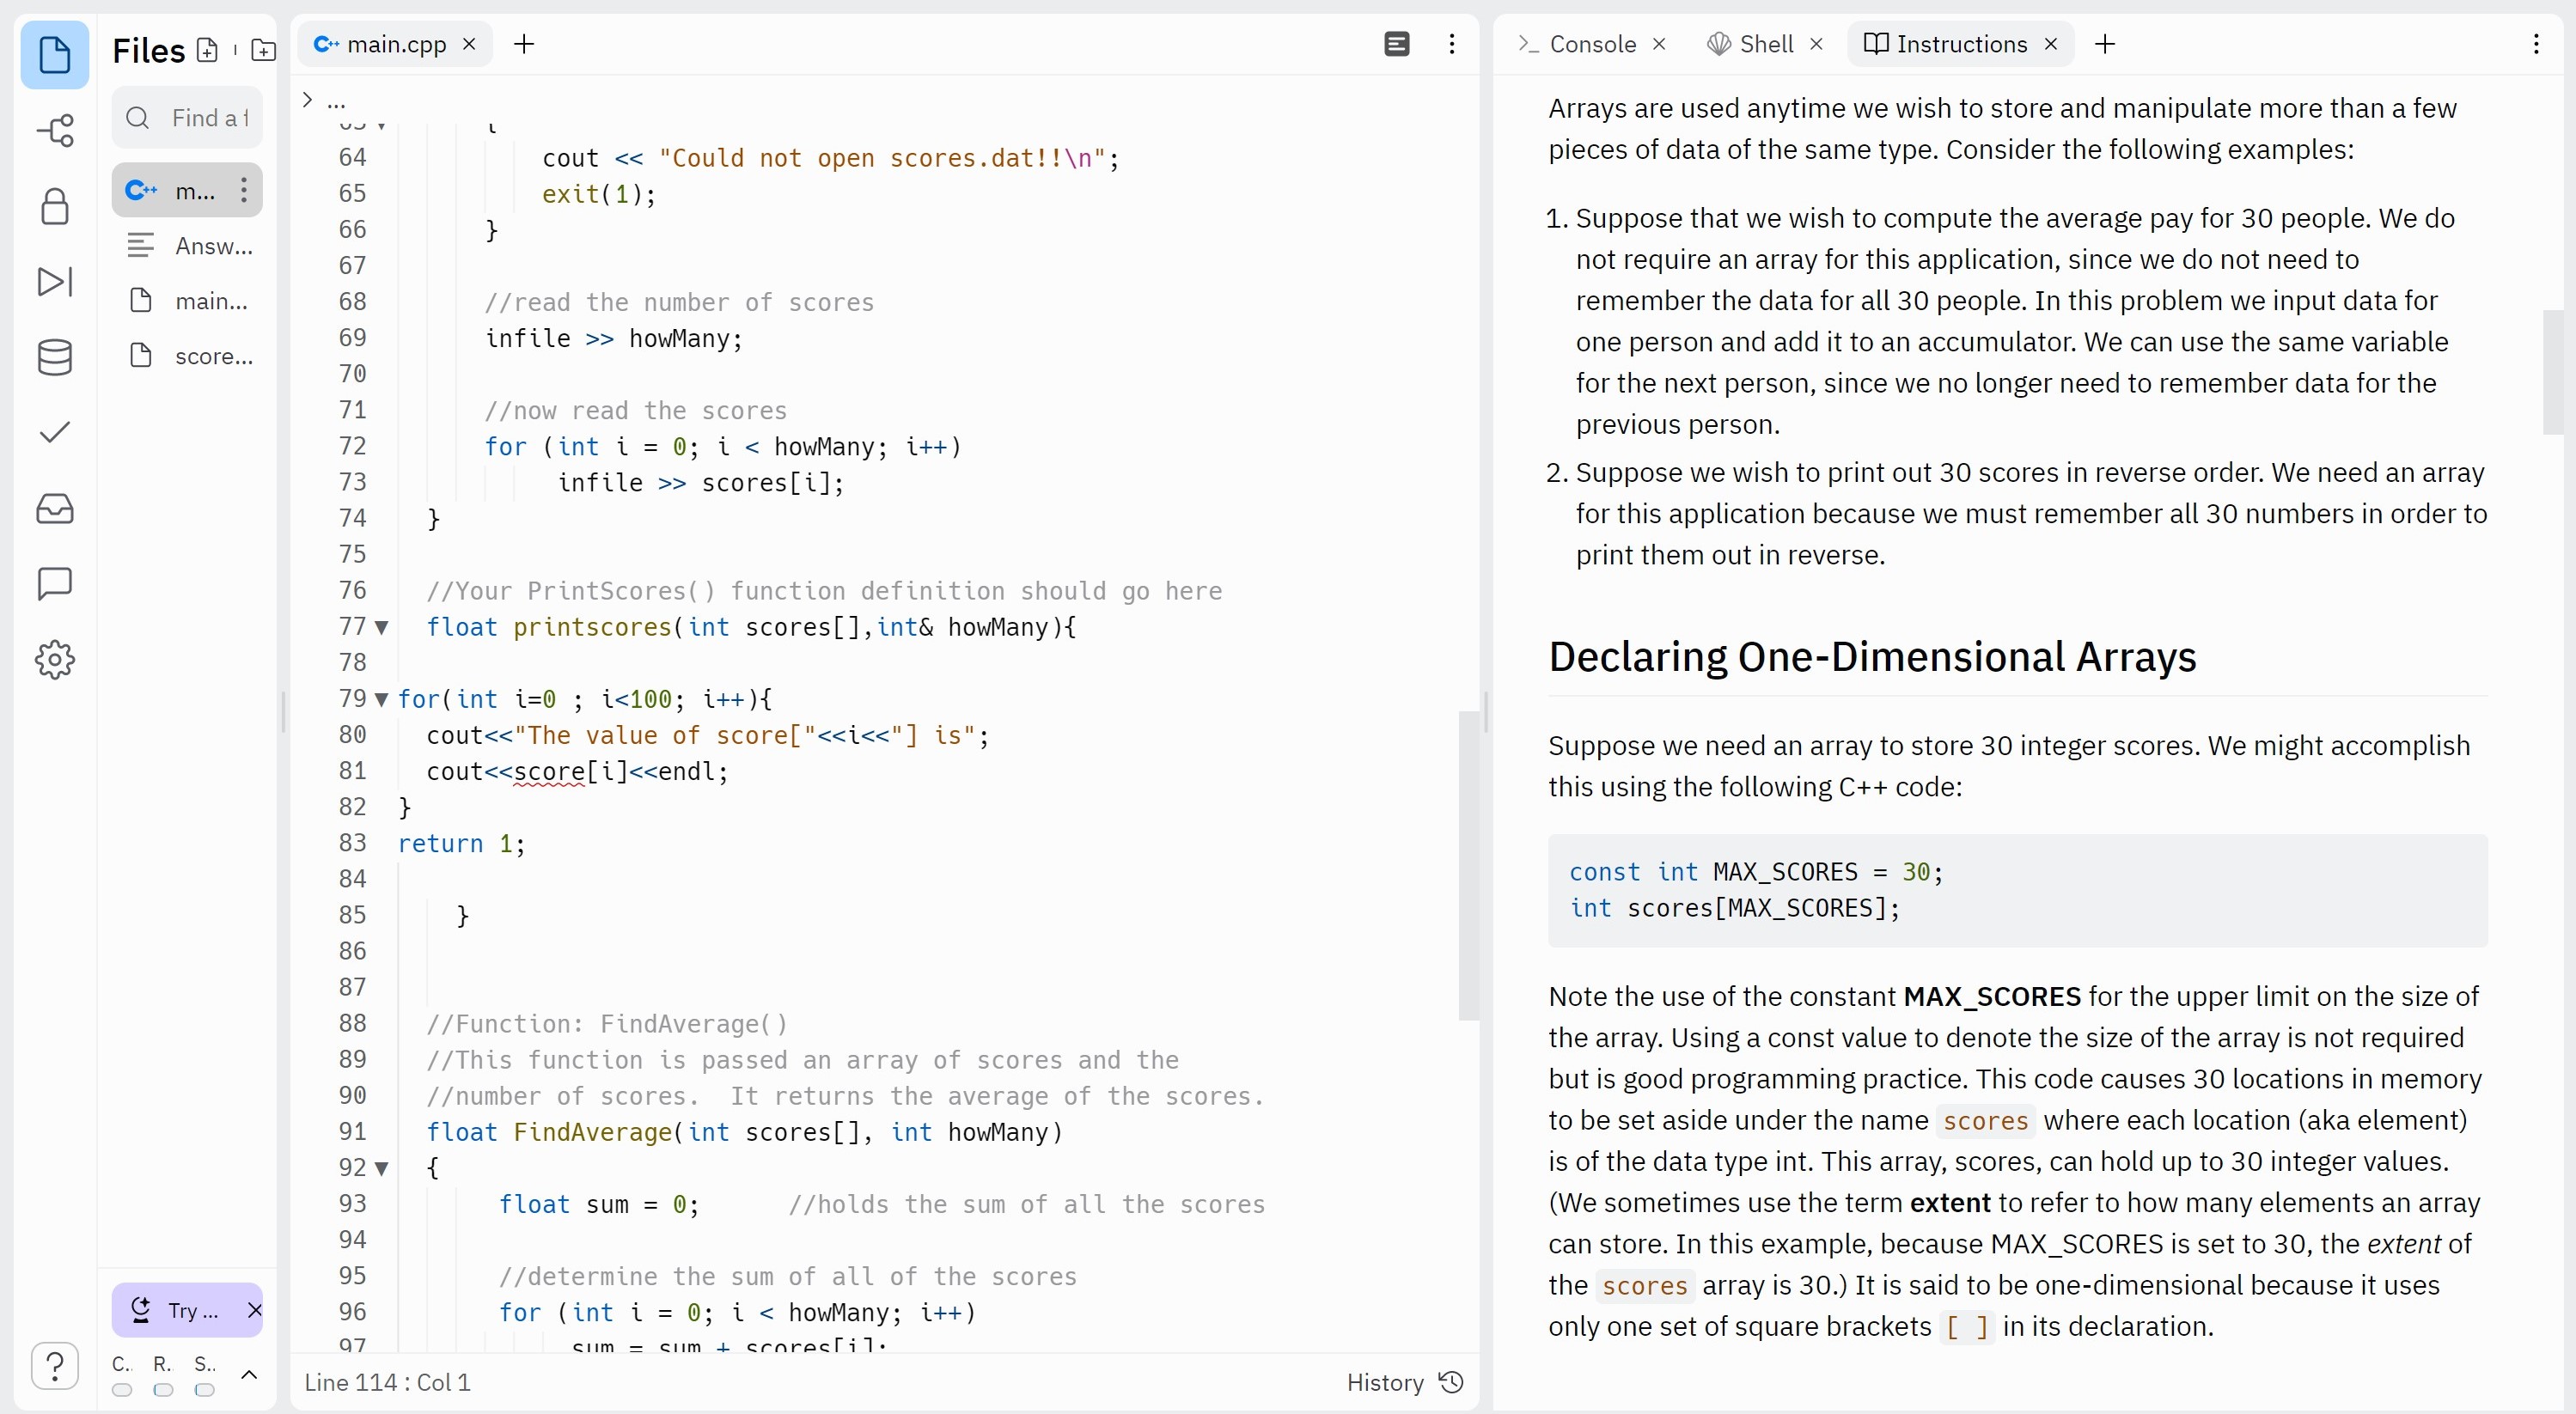Click the Find a file search field
This screenshot has width=2576, height=1414.
188,117
